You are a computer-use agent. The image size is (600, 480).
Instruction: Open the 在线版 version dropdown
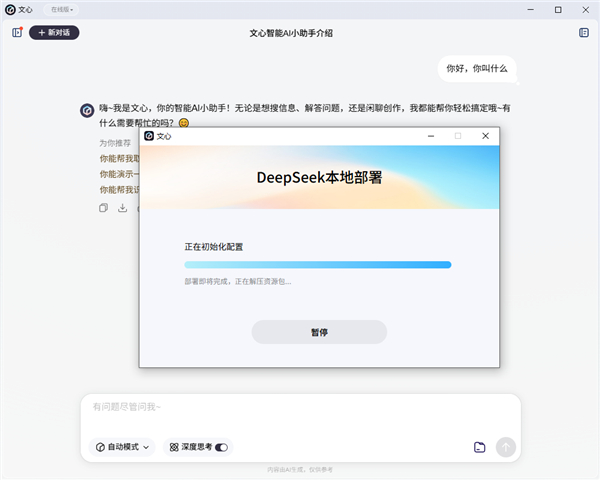62,9
